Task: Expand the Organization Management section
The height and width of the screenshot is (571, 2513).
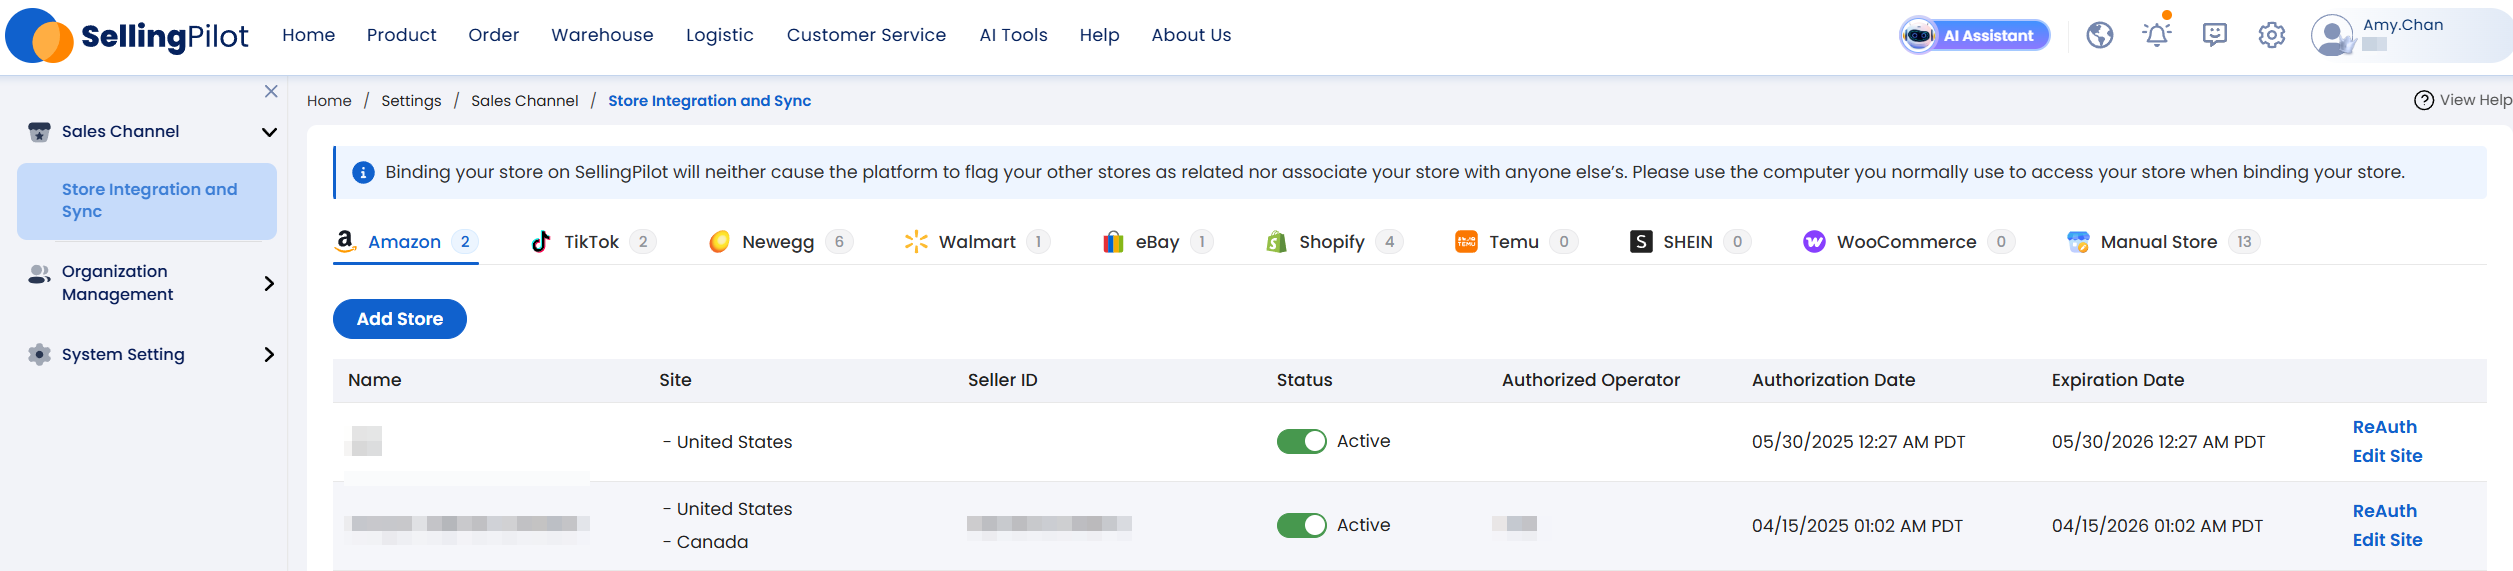Action: (269, 283)
